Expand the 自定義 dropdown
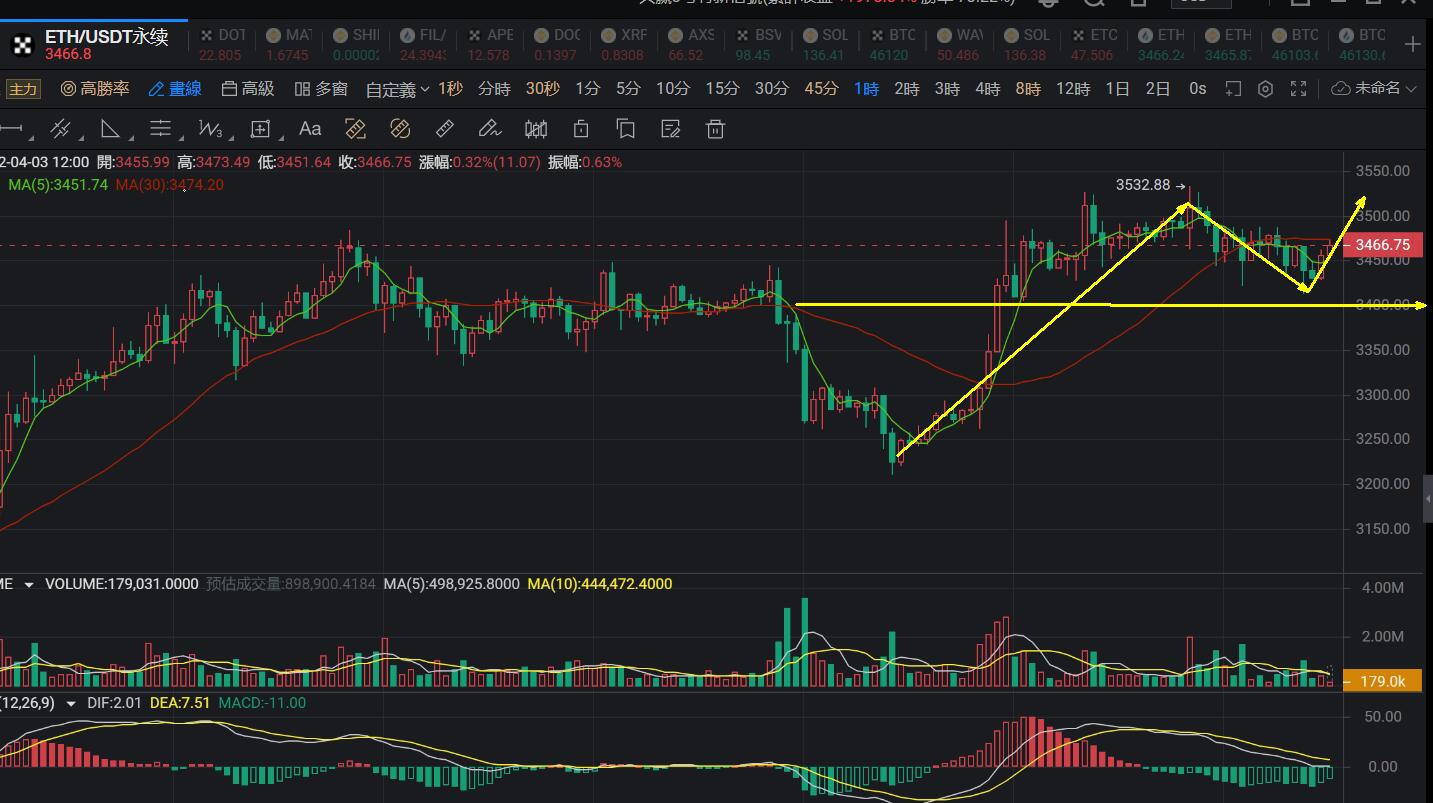The height and width of the screenshot is (803, 1433). point(397,90)
